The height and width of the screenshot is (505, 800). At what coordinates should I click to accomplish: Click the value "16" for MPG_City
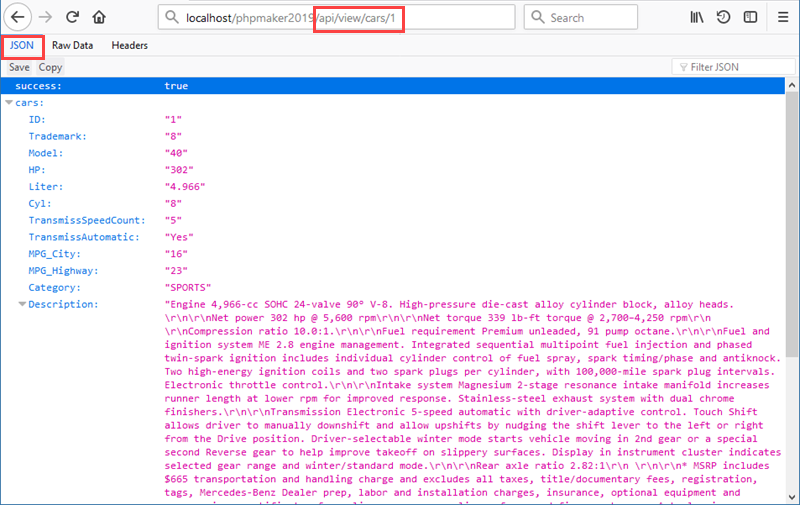point(176,254)
